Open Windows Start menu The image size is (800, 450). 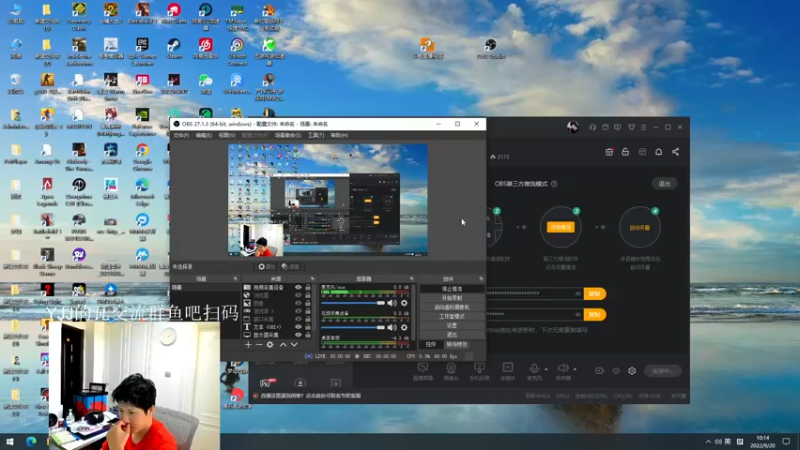click(x=10, y=441)
